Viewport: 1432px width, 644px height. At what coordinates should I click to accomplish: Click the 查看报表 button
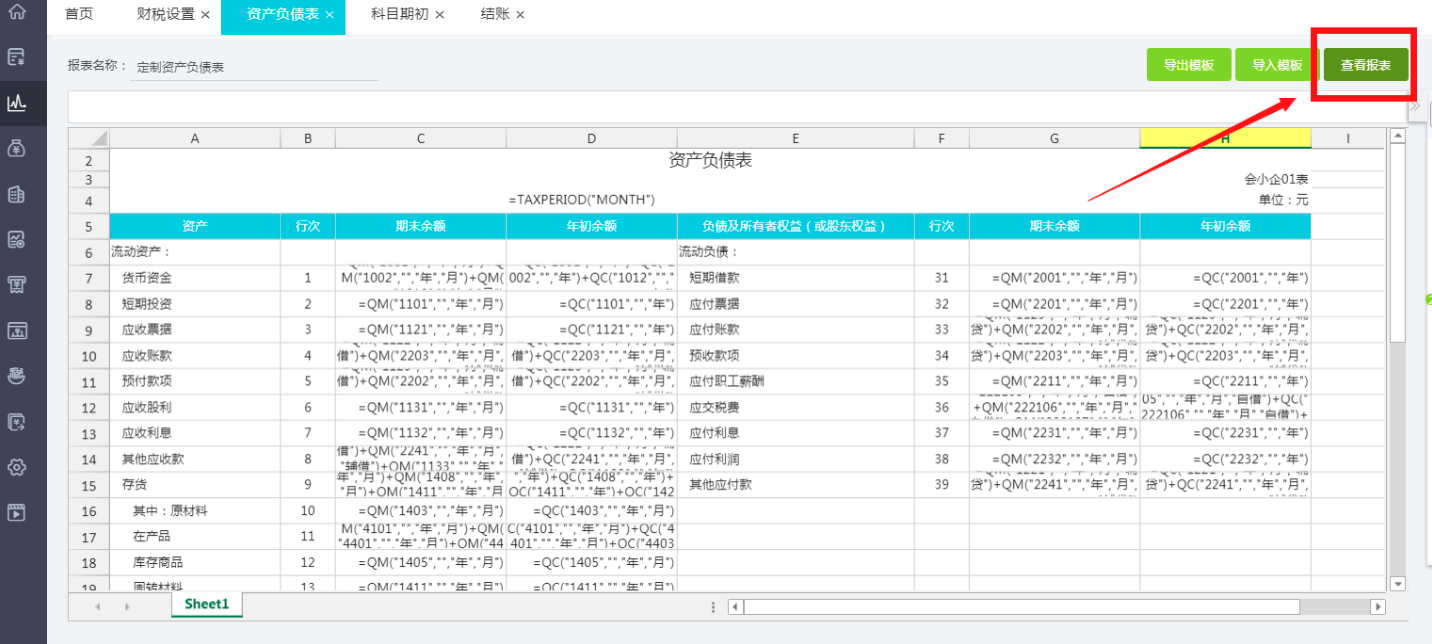pos(1366,65)
